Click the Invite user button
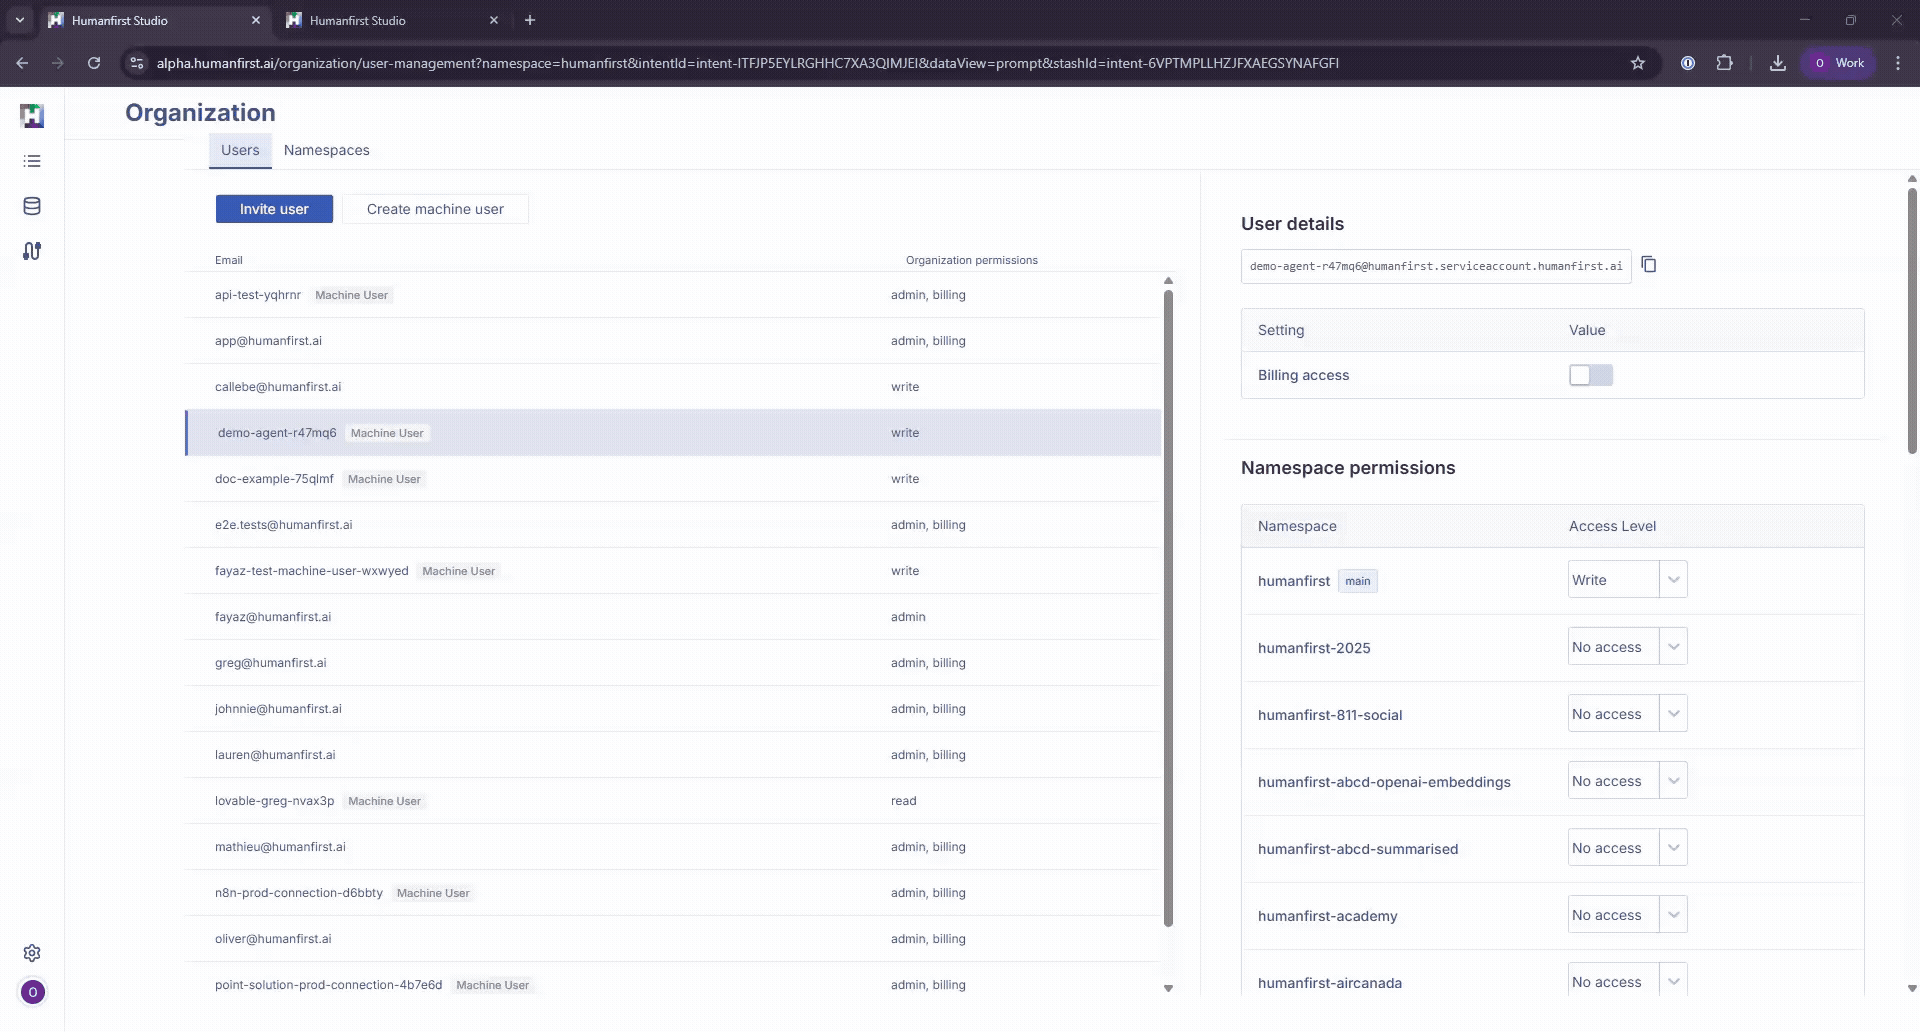The height and width of the screenshot is (1032, 1920). (274, 209)
